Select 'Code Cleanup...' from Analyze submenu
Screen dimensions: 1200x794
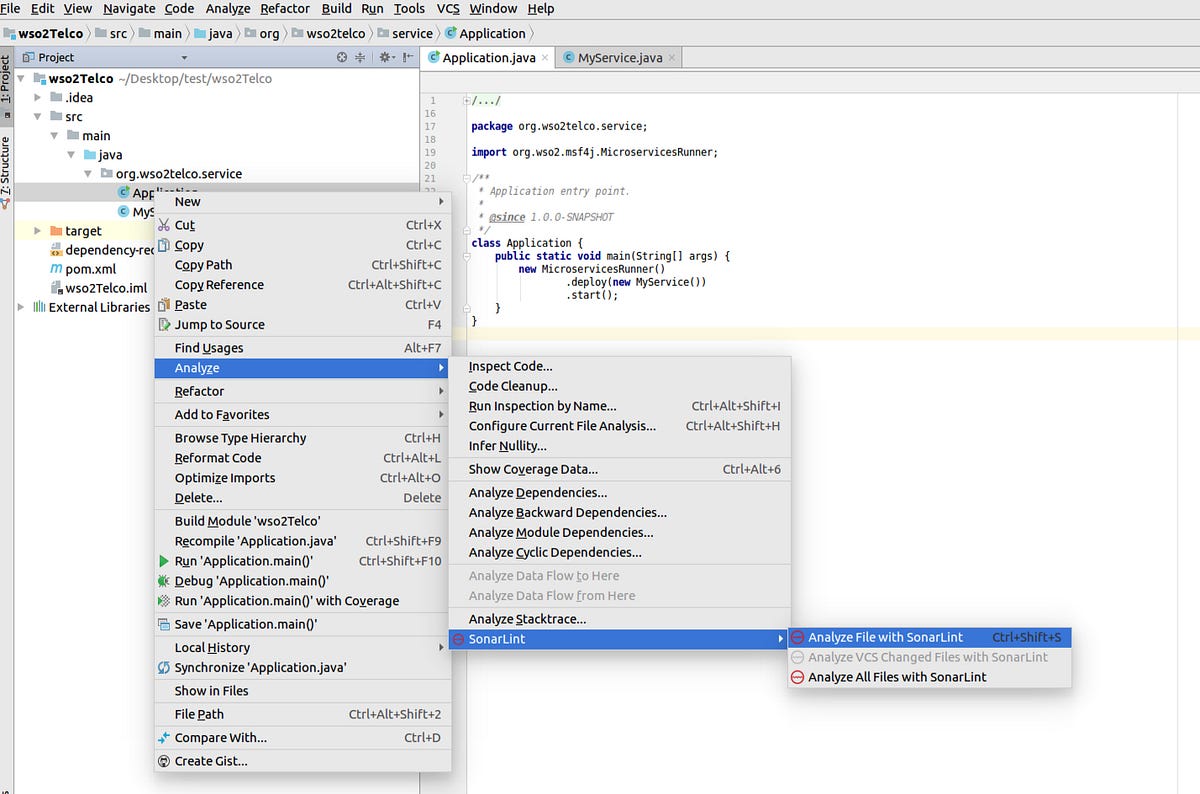click(513, 386)
